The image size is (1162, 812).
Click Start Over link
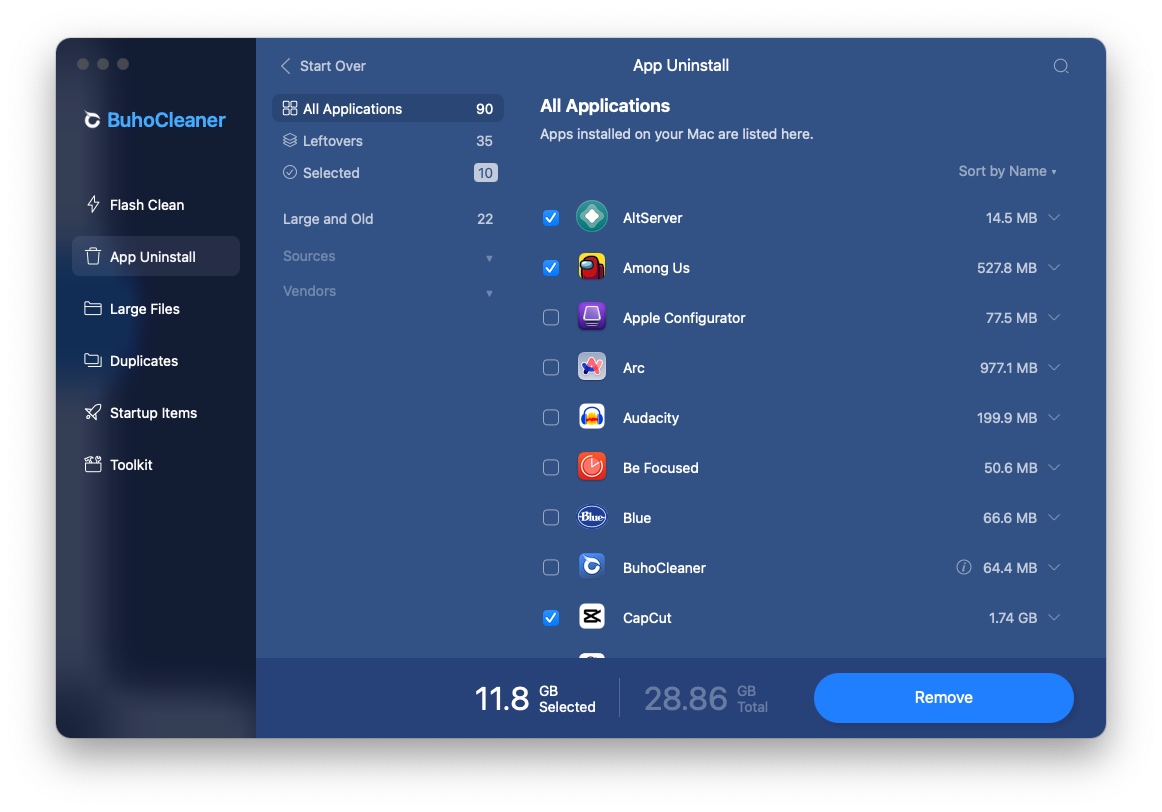pos(333,66)
